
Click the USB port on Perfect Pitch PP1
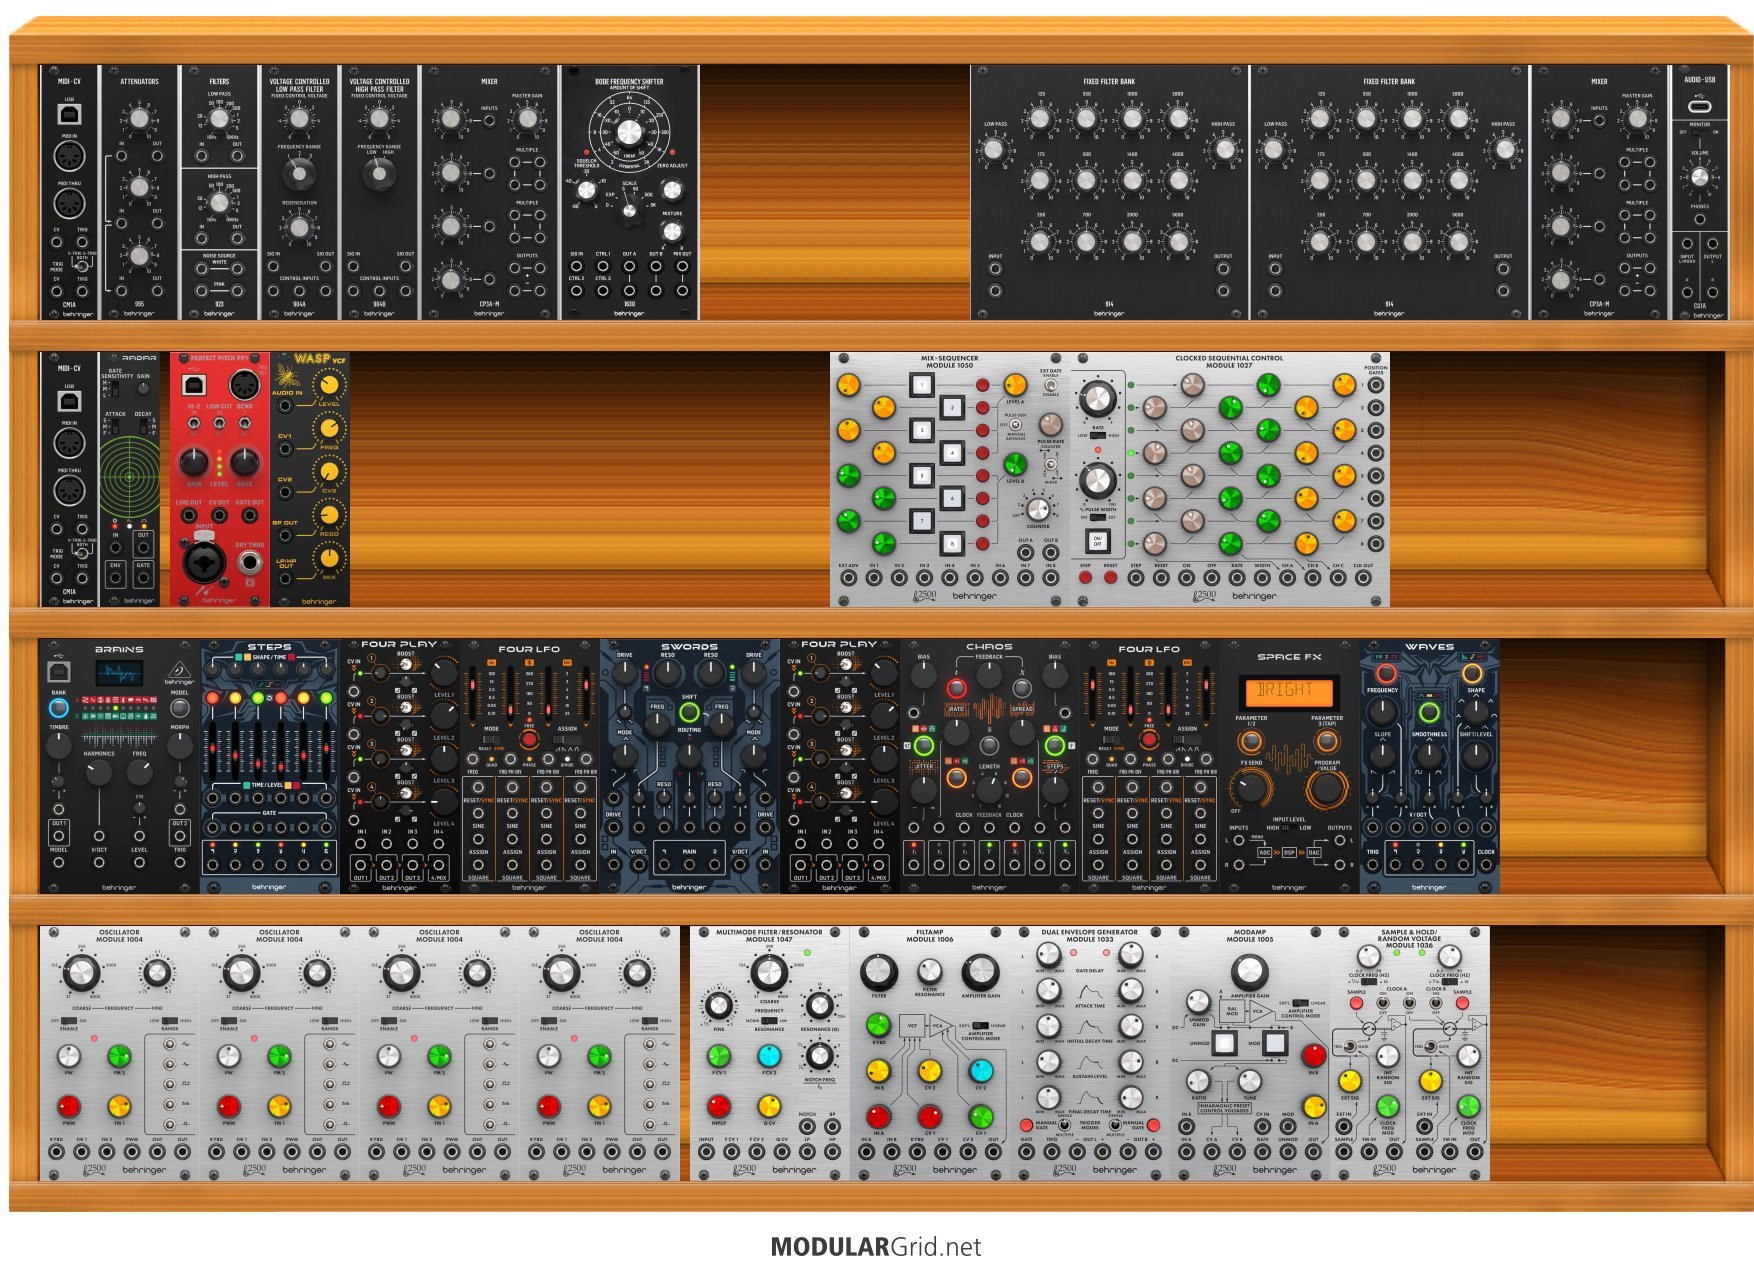[x=193, y=385]
